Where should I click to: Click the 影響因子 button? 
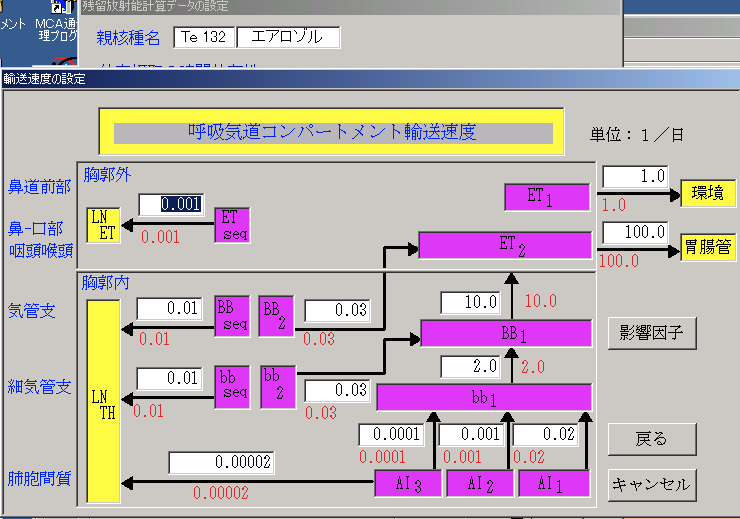[x=651, y=332]
